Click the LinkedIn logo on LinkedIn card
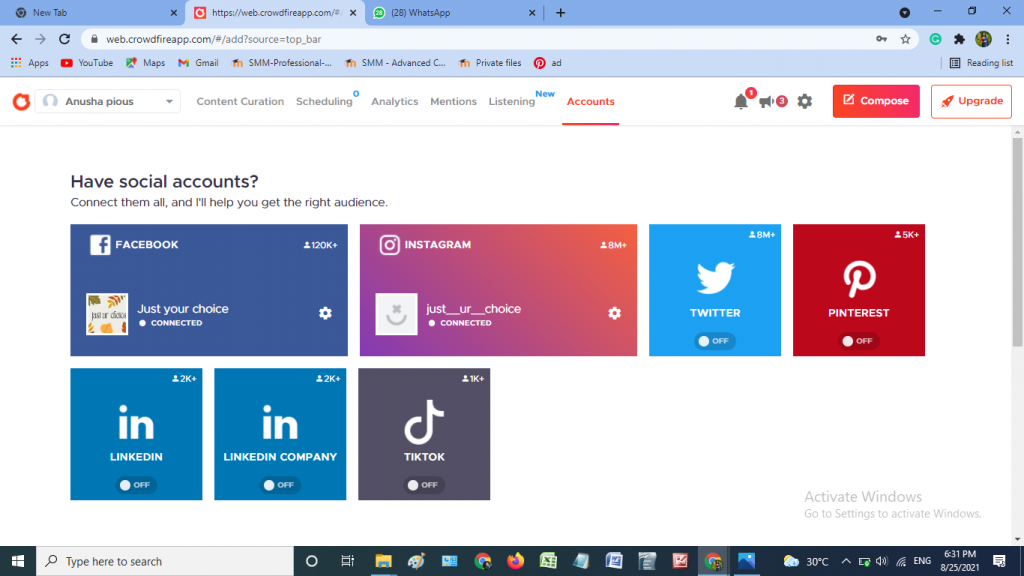The image size is (1024, 576). 136,422
